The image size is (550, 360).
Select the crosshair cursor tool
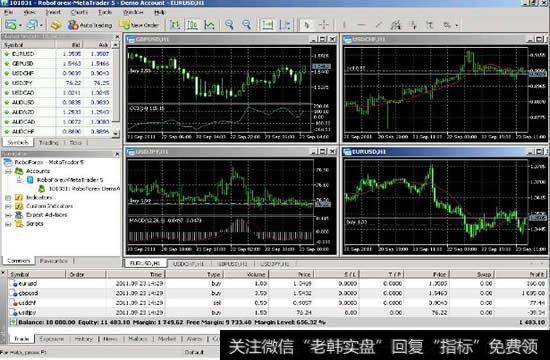pos(323,25)
